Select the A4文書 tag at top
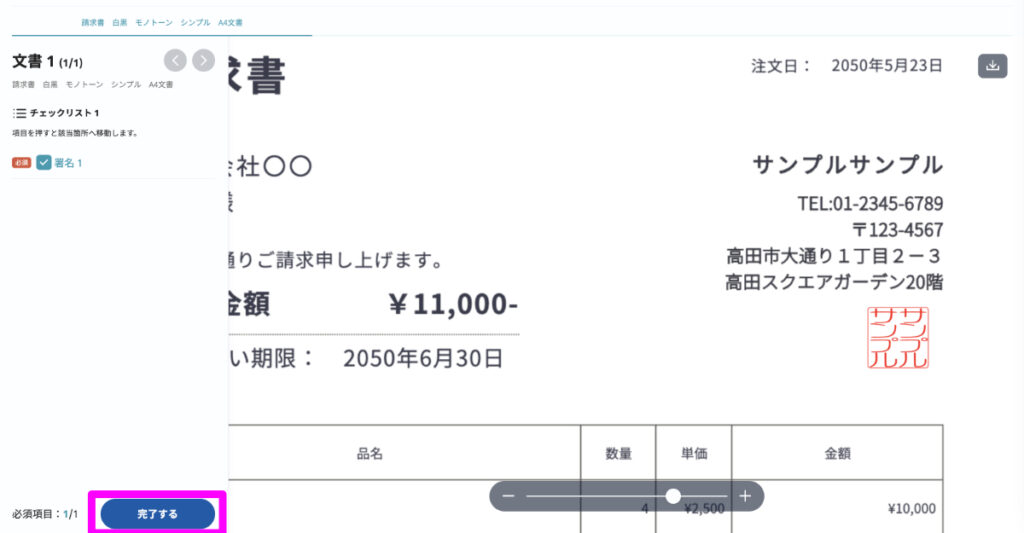Image resolution: width=1024 pixels, height=533 pixels. click(x=230, y=22)
